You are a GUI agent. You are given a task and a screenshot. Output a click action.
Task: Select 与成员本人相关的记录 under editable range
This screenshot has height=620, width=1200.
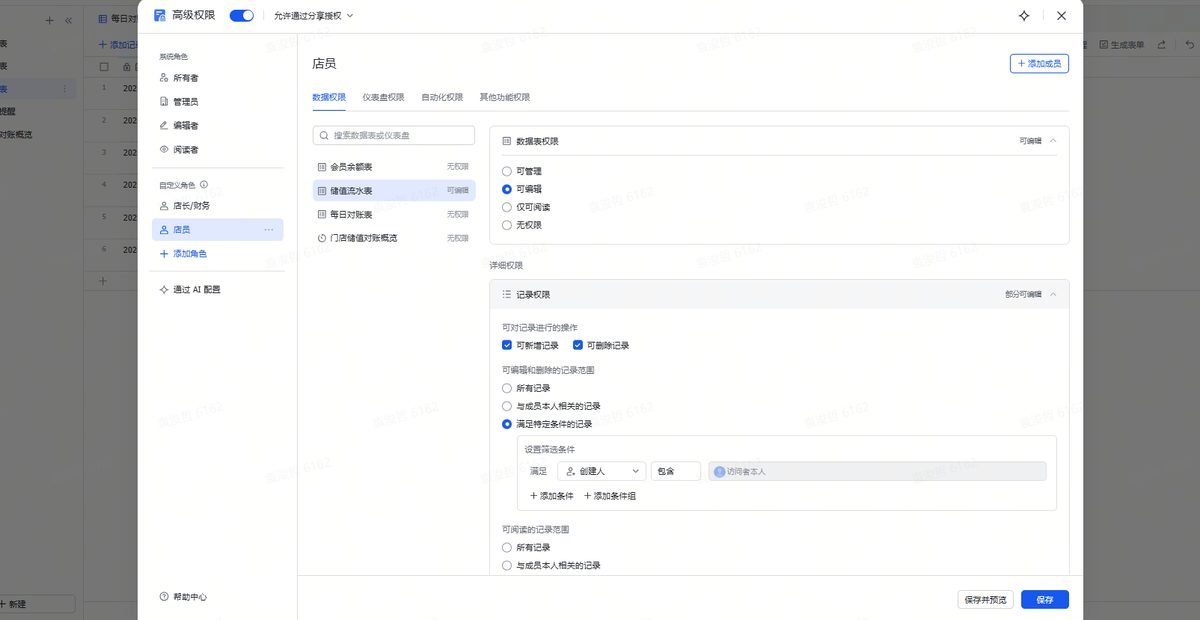(507, 406)
